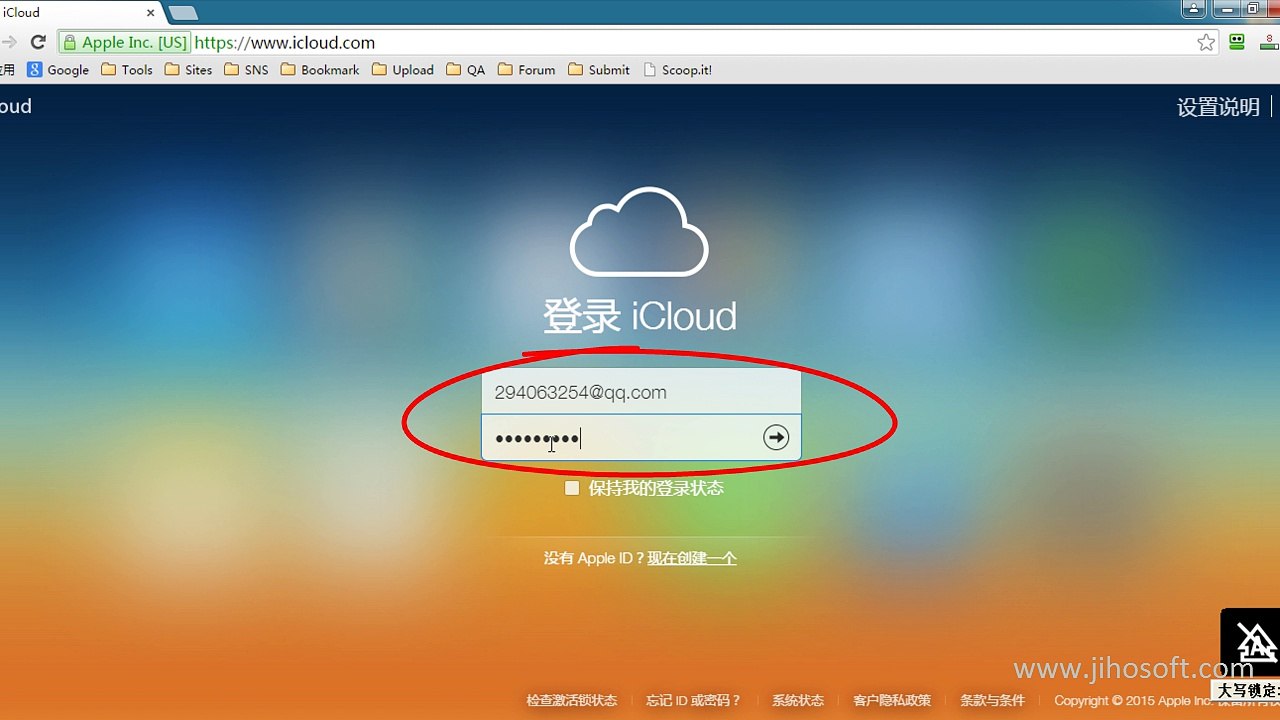1280x720 pixels.
Task: Reload the page with the refresh icon
Action: (38, 42)
